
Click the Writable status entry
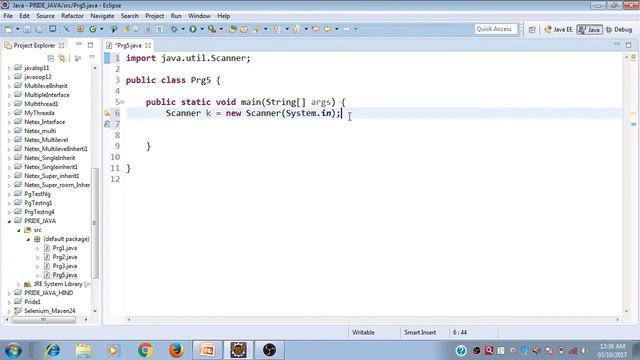363,333
